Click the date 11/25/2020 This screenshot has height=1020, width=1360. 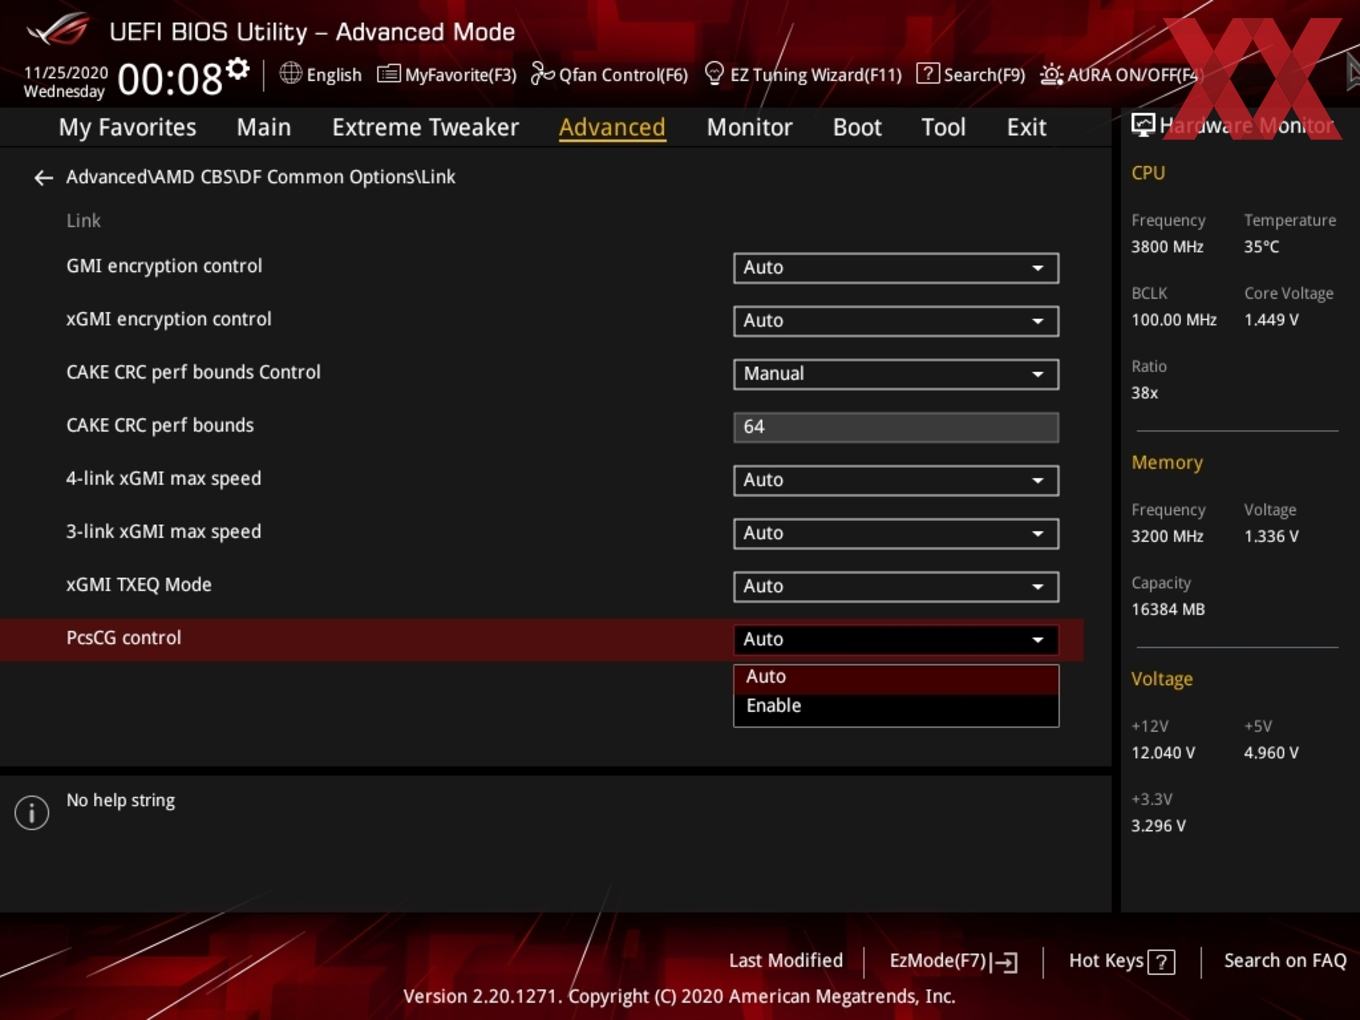tap(66, 73)
